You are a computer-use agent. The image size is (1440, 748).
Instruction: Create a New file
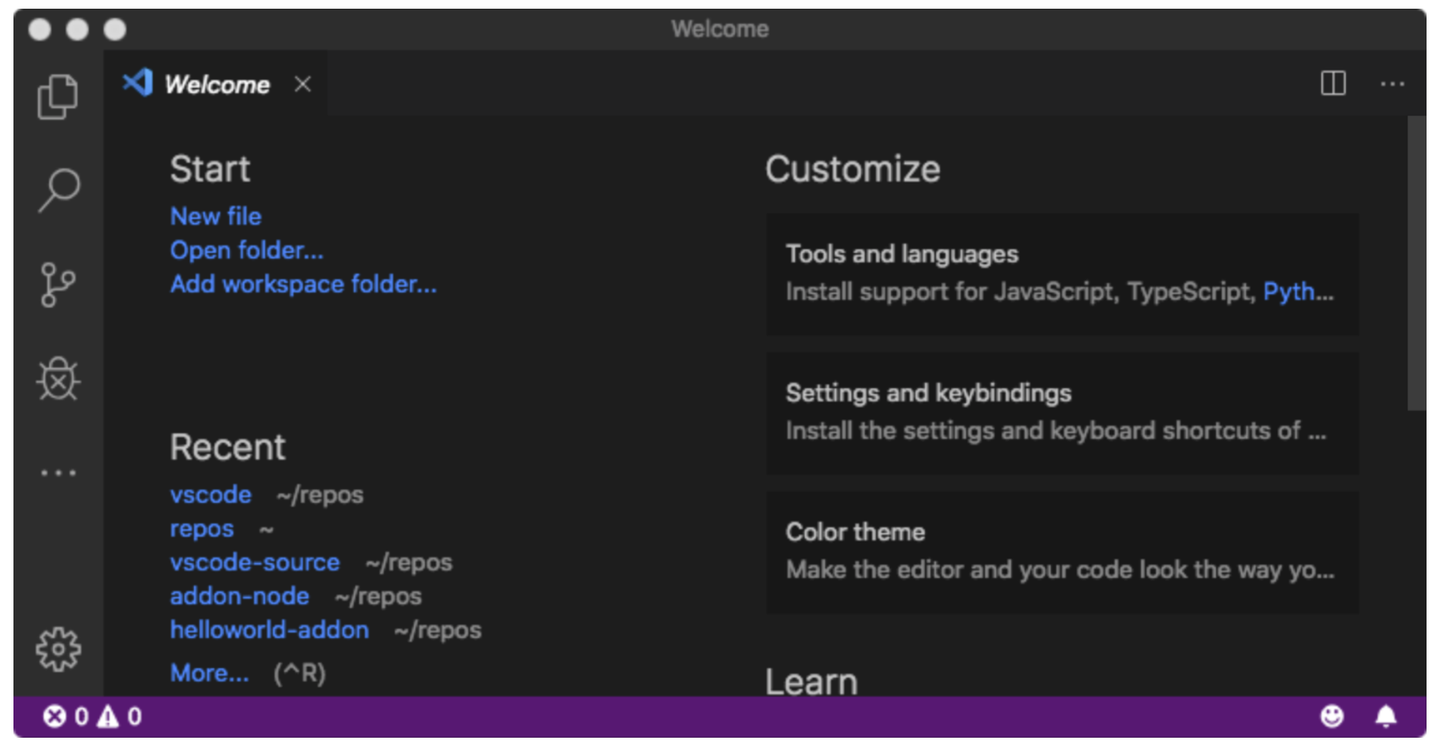coord(215,216)
